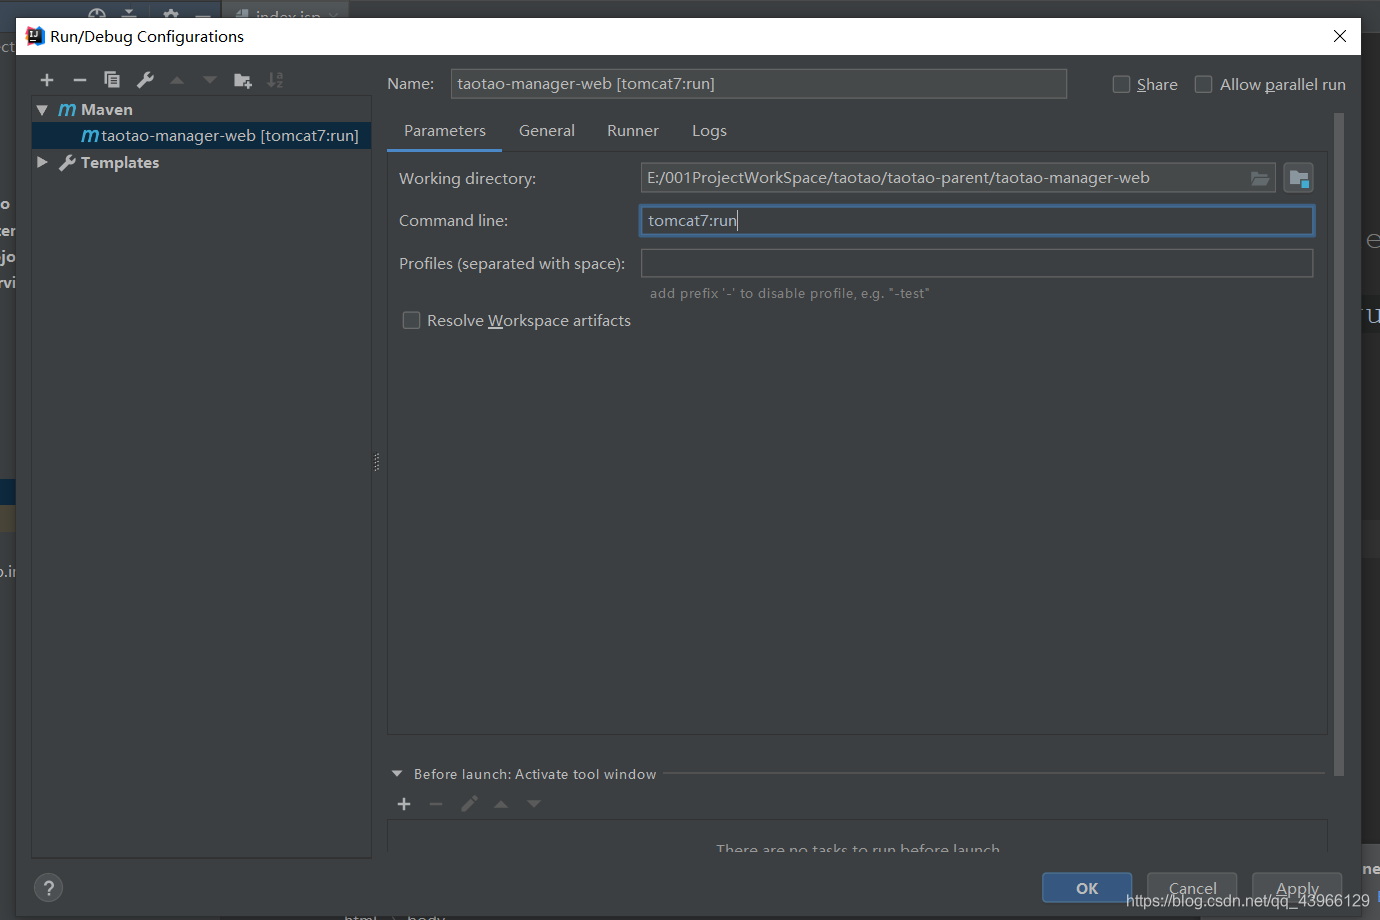Create new folder for configurations
The width and height of the screenshot is (1380, 920).
pyautogui.click(x=243, y=80)
